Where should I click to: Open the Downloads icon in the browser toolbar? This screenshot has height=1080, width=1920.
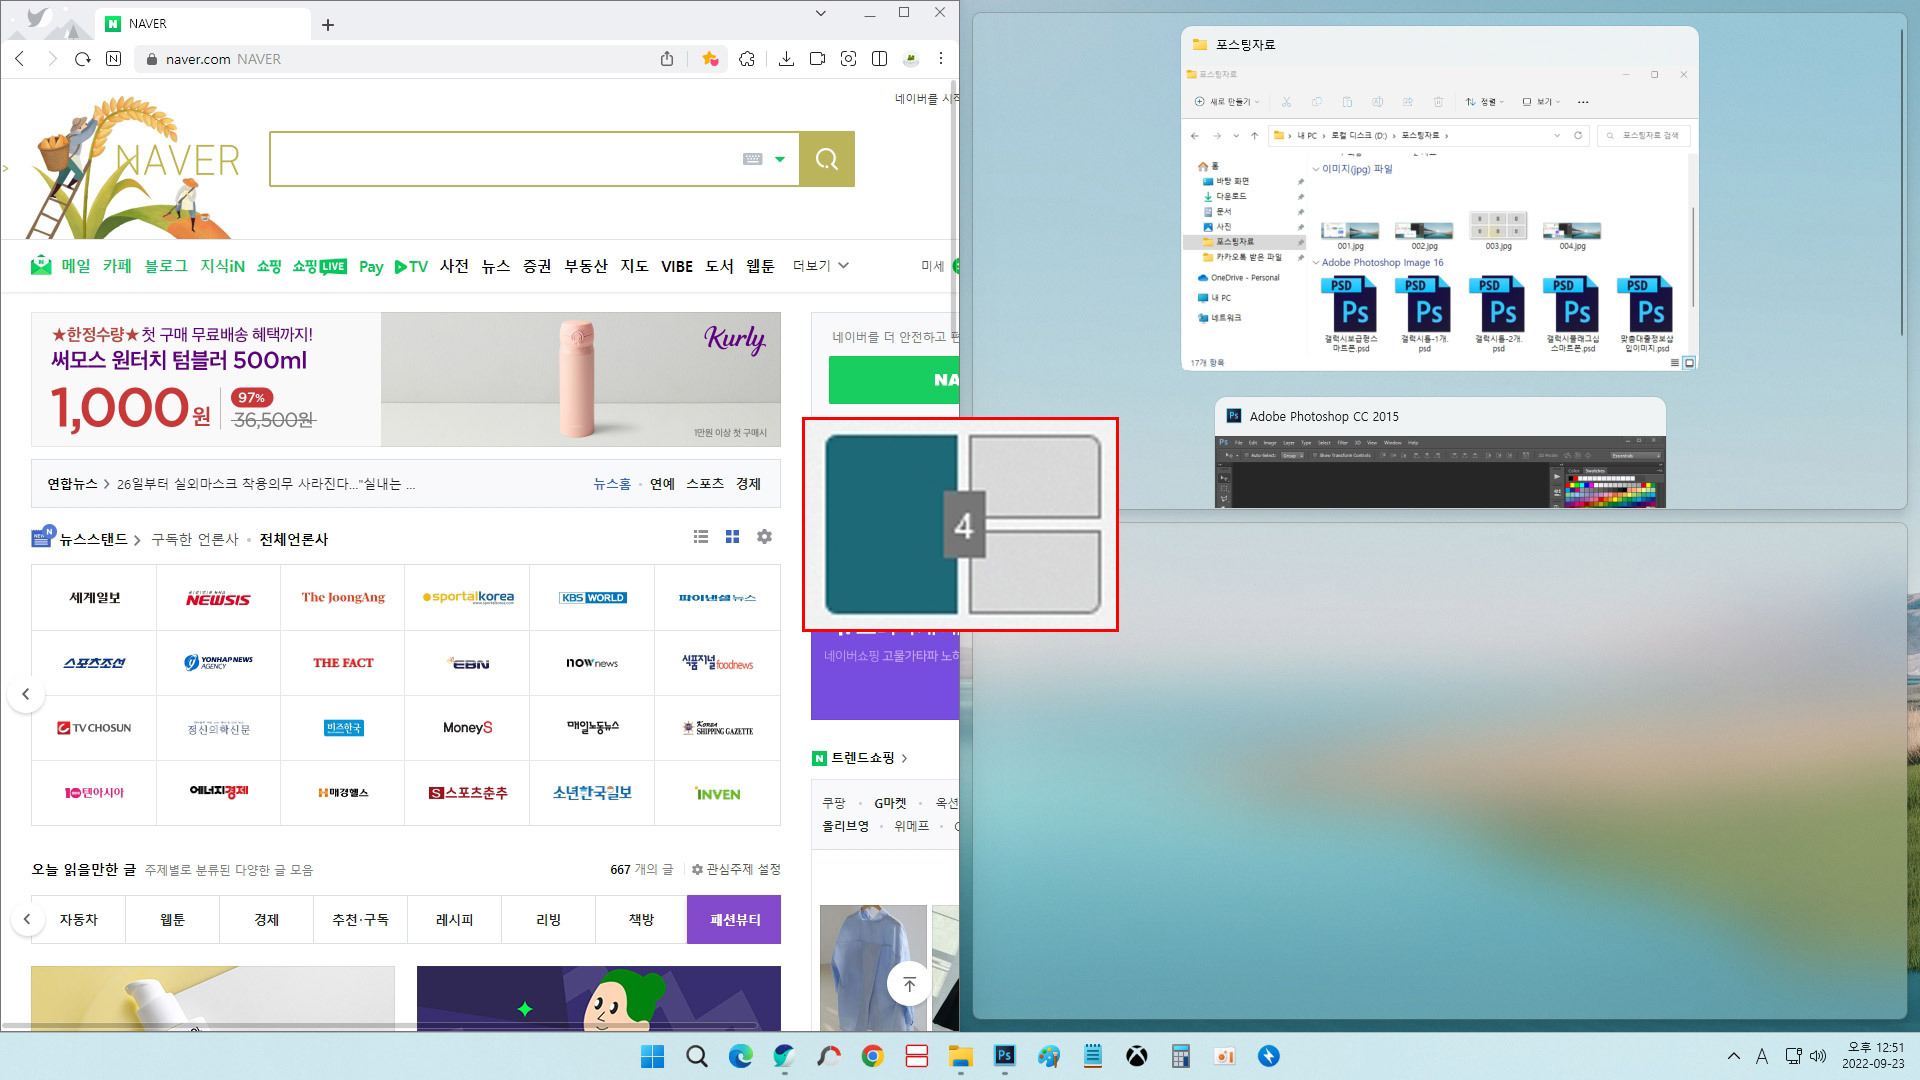(x=786, y=58)
